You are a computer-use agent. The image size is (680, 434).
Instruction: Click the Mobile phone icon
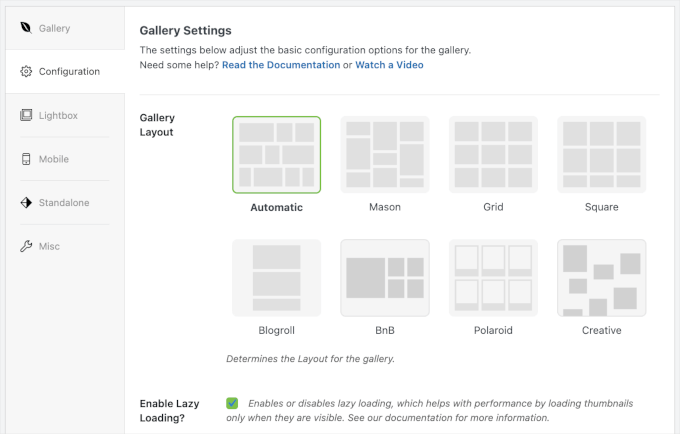26,159
